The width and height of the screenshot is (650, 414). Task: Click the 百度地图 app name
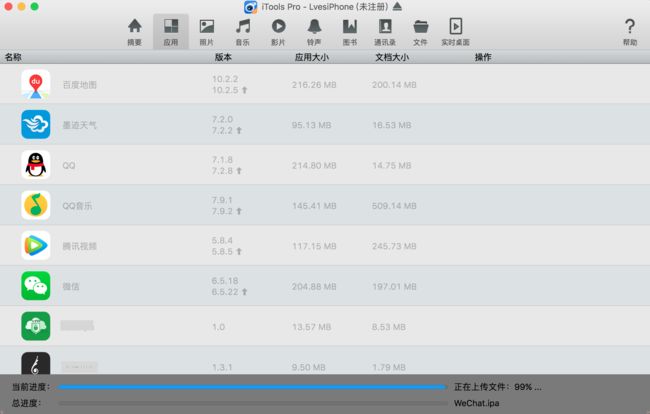[80, 85]
